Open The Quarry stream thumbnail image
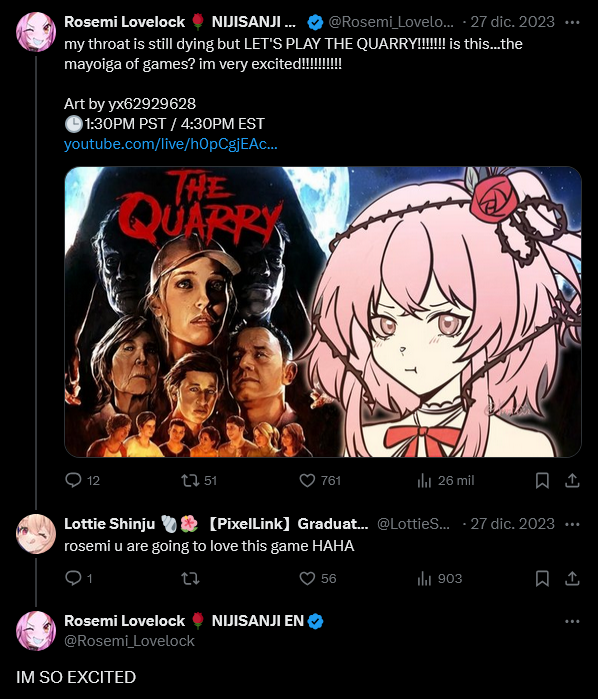Viewport: 598px width, 699px height. tap(323, 312)
